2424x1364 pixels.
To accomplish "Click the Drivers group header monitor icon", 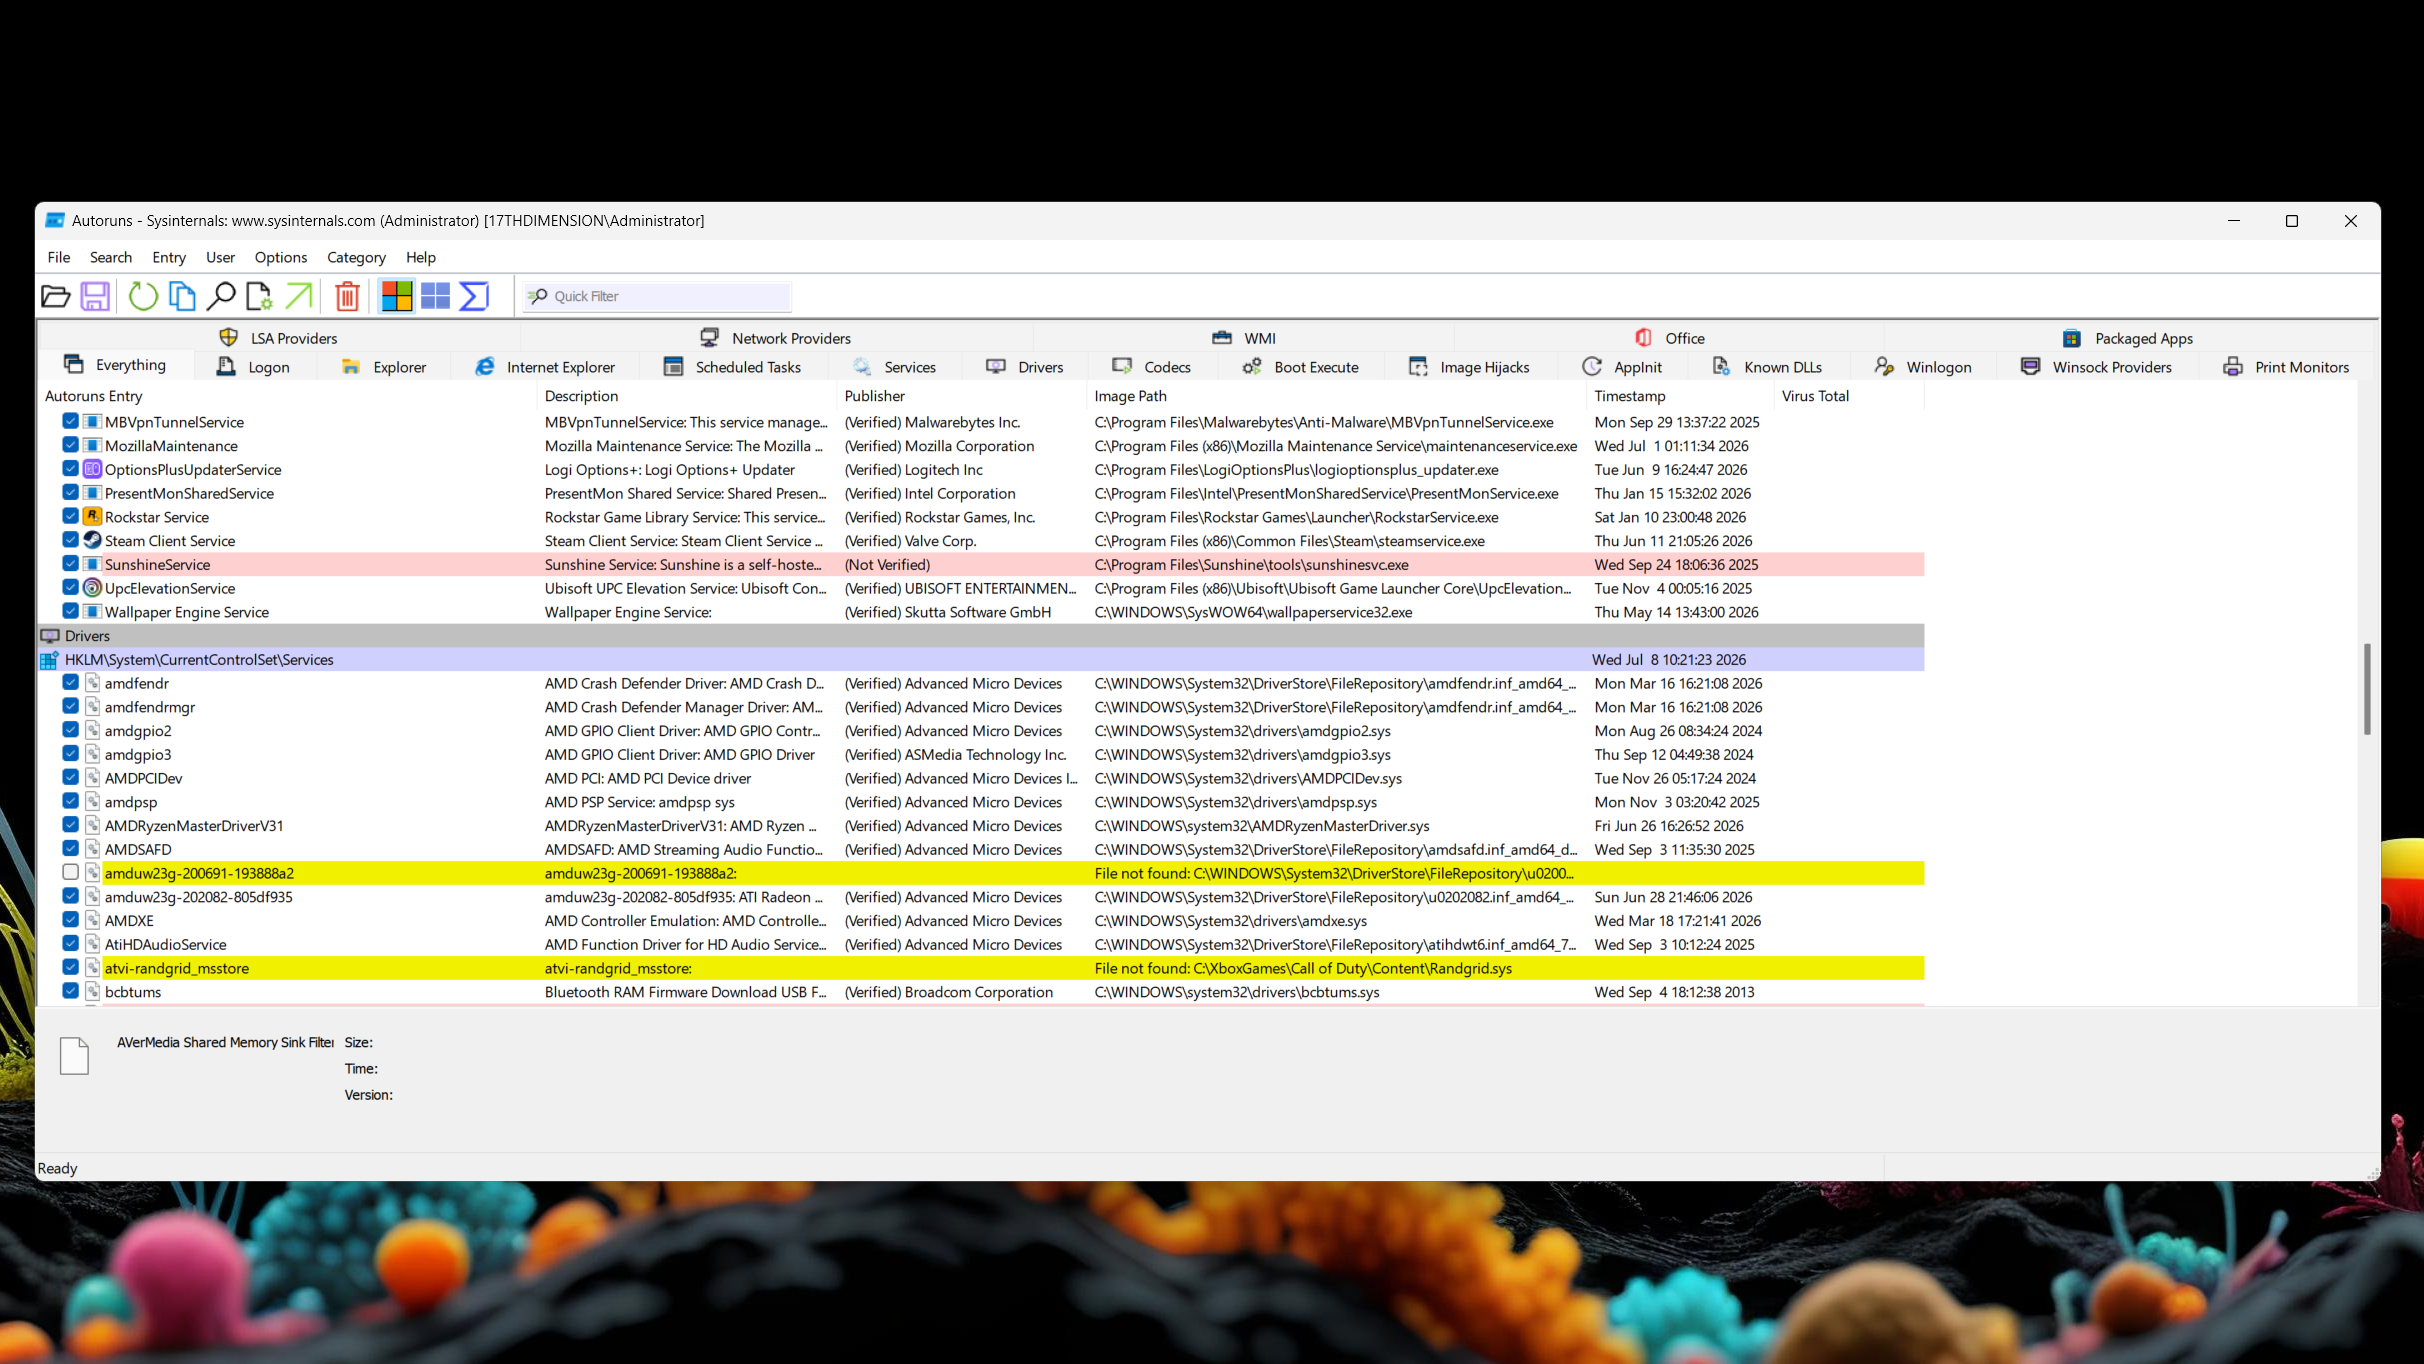I will pos(50,636).
